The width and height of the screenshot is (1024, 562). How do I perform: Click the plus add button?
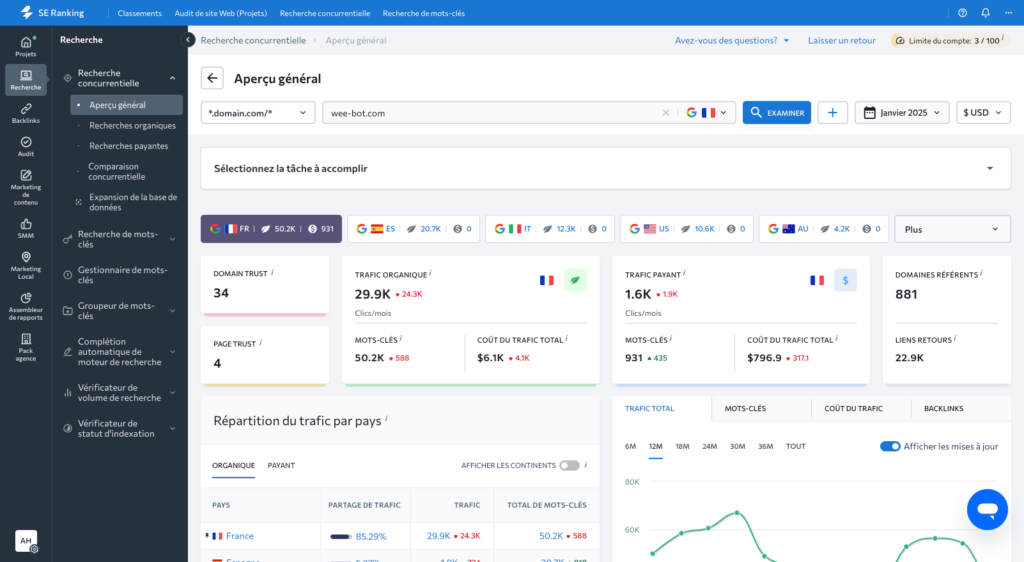(832, 112)
